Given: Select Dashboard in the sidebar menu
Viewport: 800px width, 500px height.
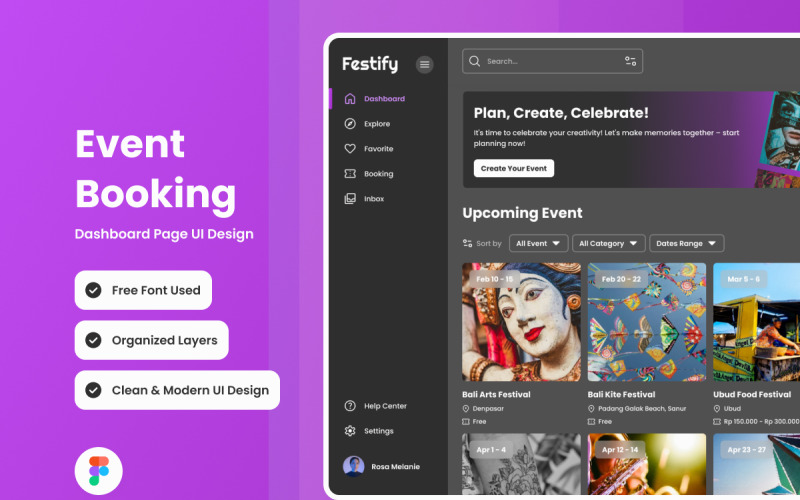Looking at the screenshot, I should pos(384,99).
